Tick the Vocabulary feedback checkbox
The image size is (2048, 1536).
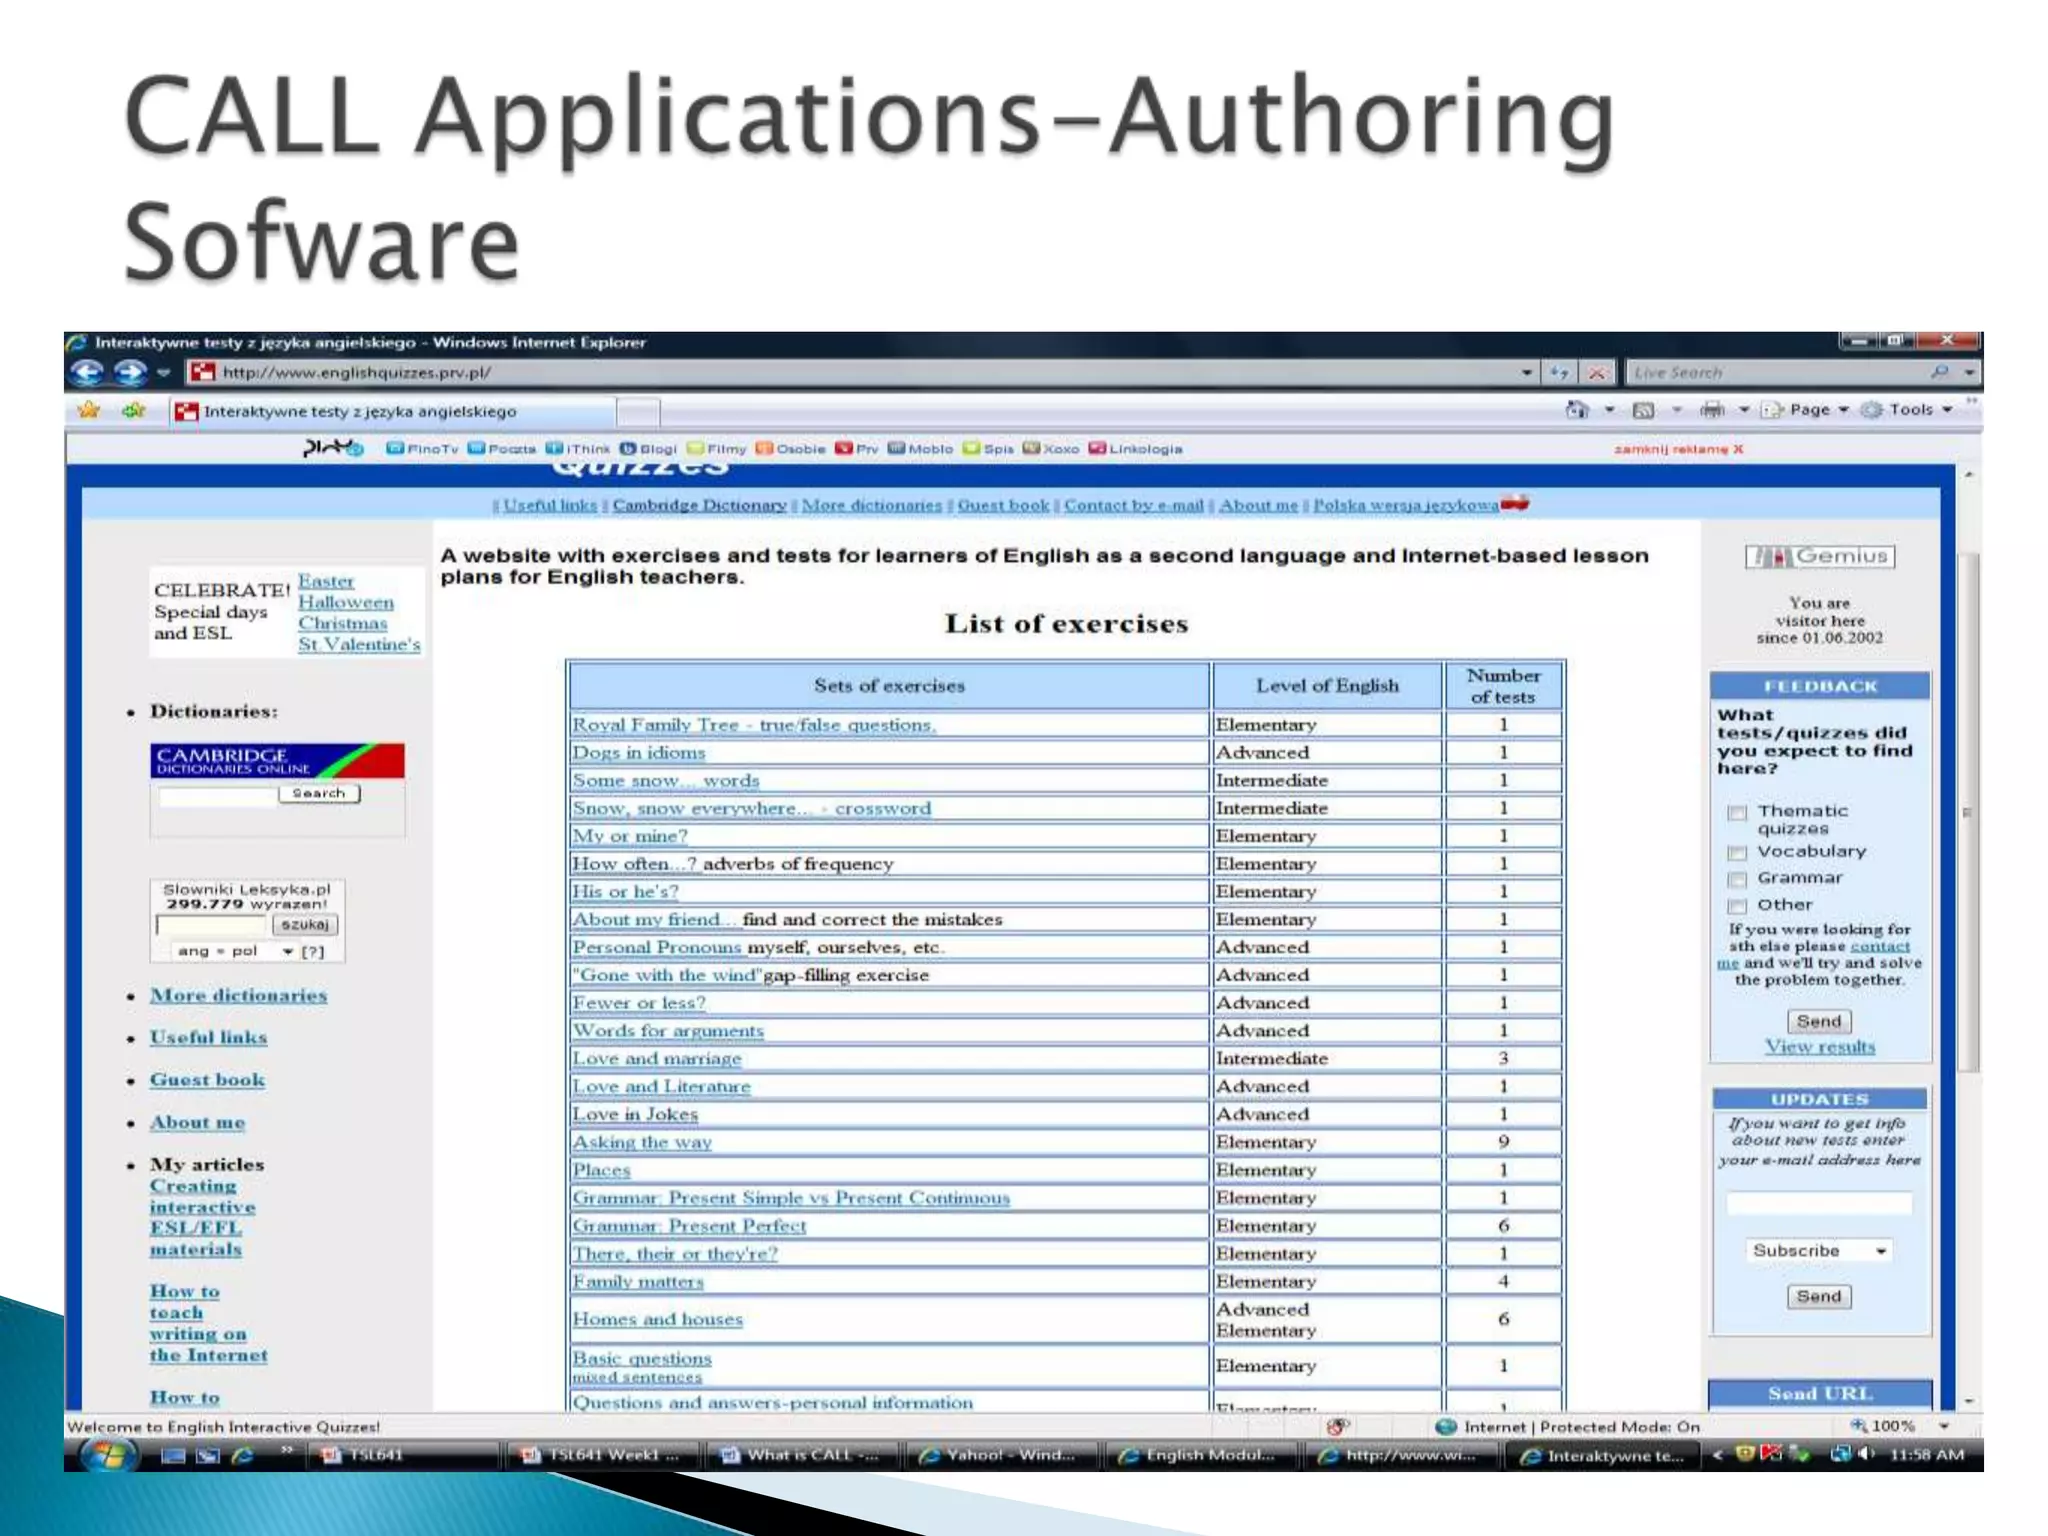pos(1737,853)
